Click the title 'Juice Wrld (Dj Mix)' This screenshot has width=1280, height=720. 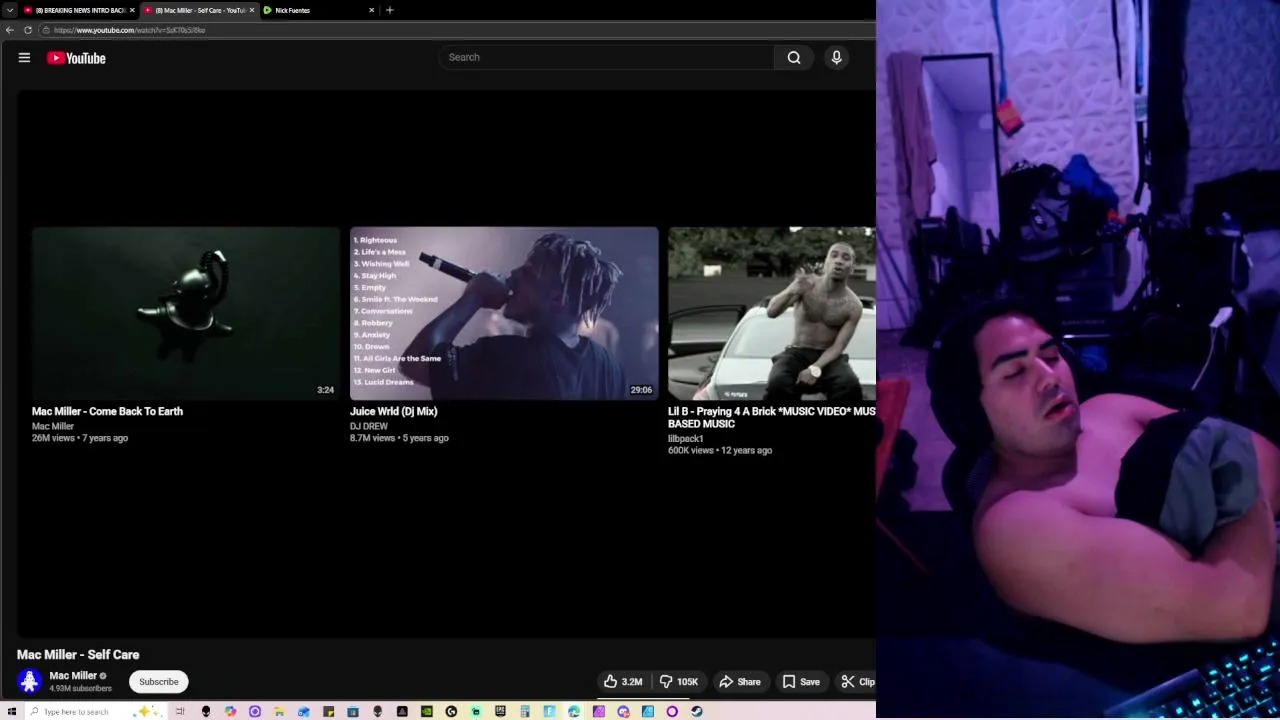coord(393,411)
